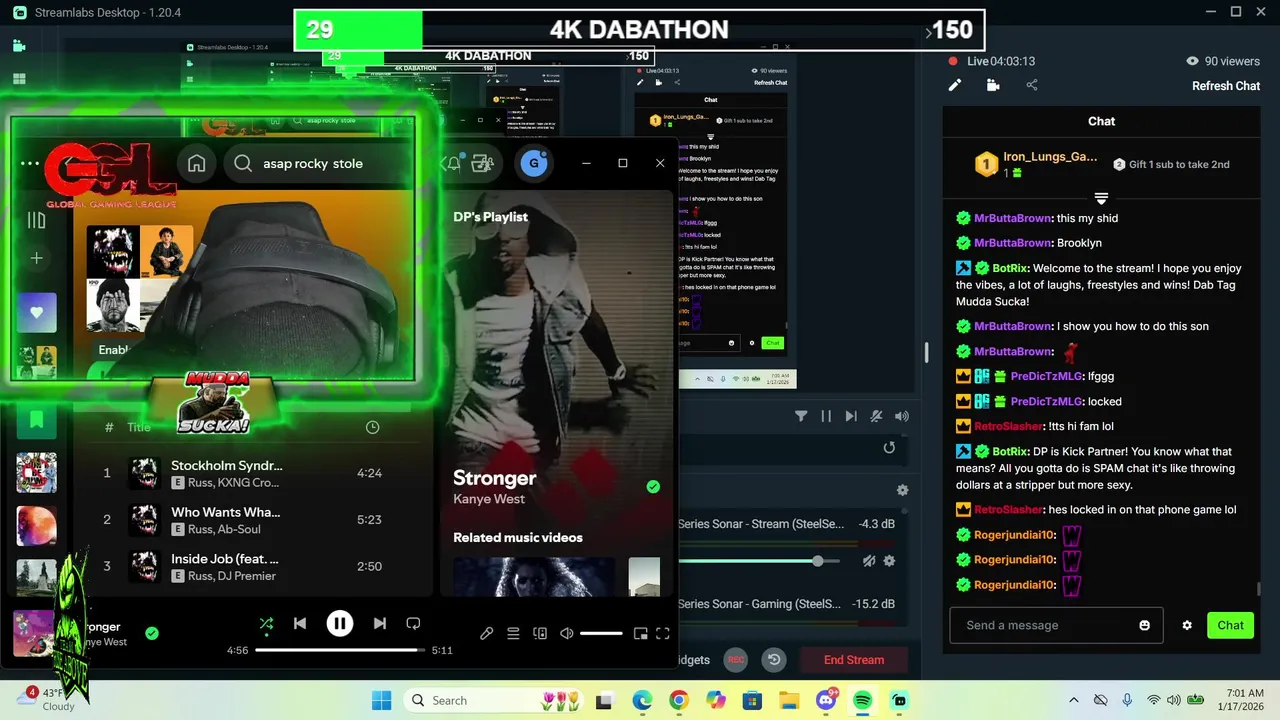
Task: Mute Spotify volume speaker icon
Action: pyautogui.click(x=567, y=633)
